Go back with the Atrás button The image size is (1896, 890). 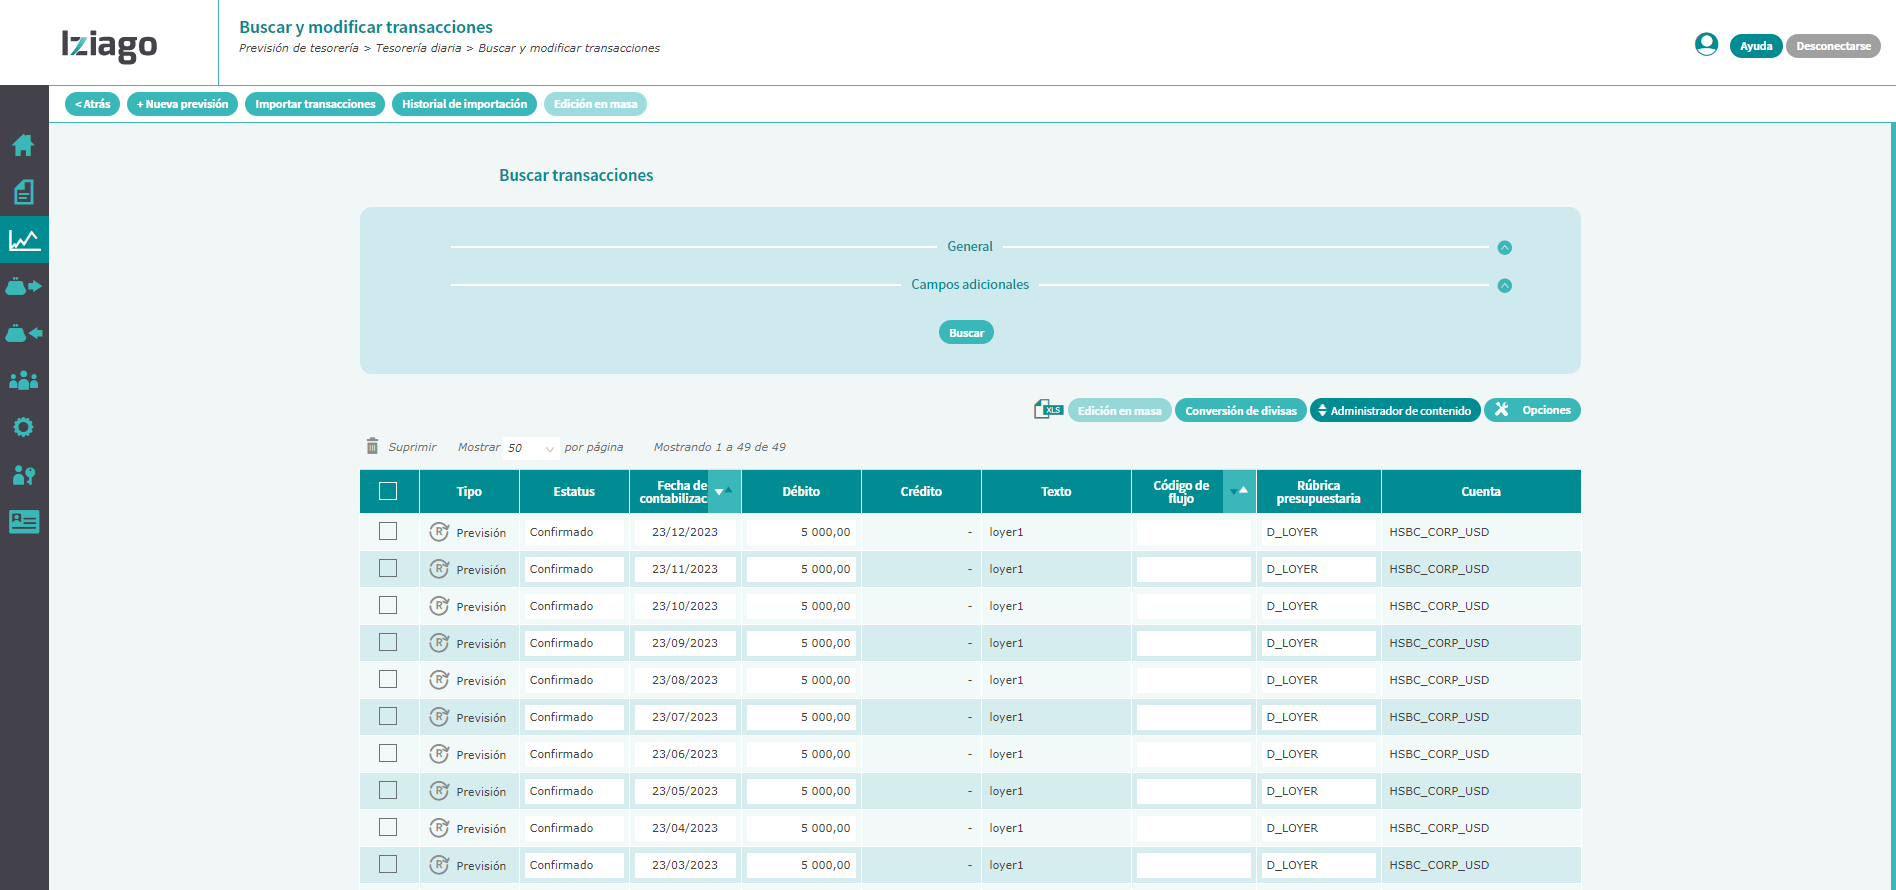click(92, 104)
